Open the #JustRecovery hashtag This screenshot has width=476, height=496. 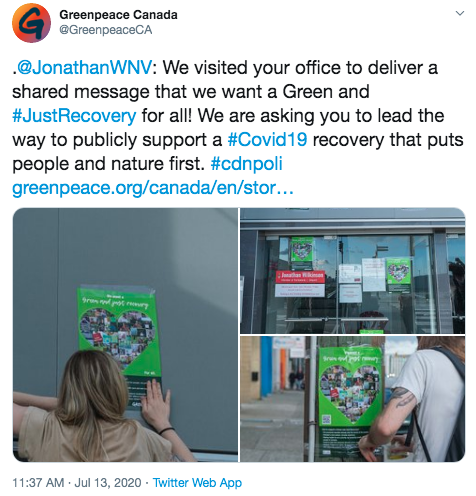point(74,116)
